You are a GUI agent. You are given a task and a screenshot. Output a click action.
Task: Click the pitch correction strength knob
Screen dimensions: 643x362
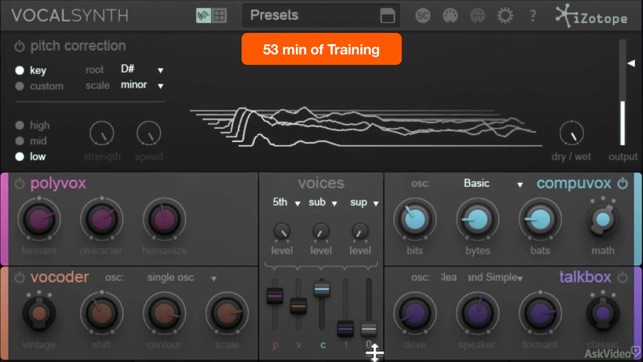pyautogui.click(x=102, y=133)
